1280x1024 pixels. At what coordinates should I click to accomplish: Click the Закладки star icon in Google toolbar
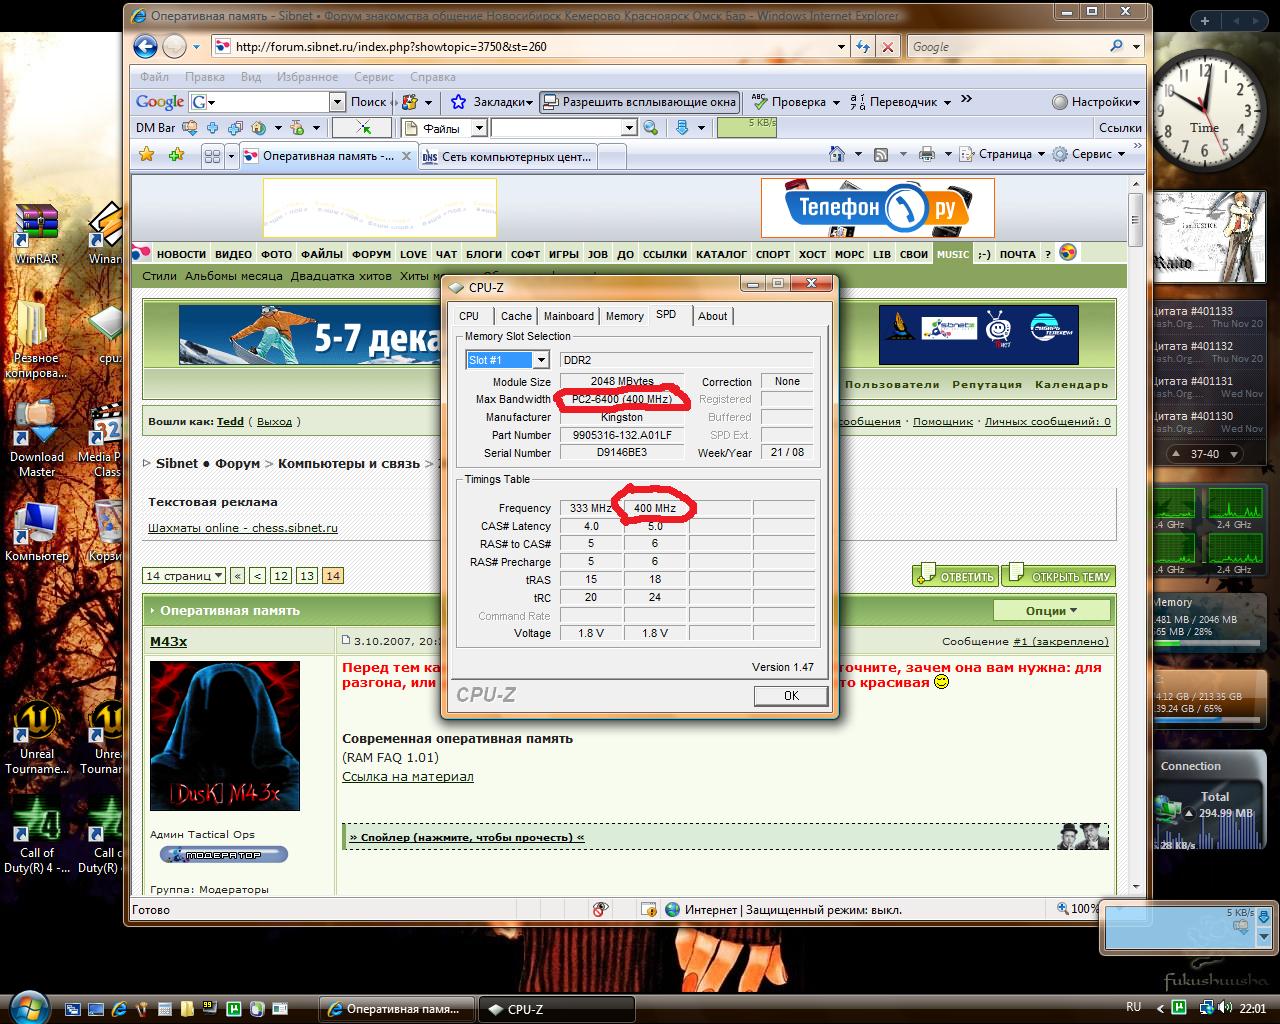click(x=458, y=101)
